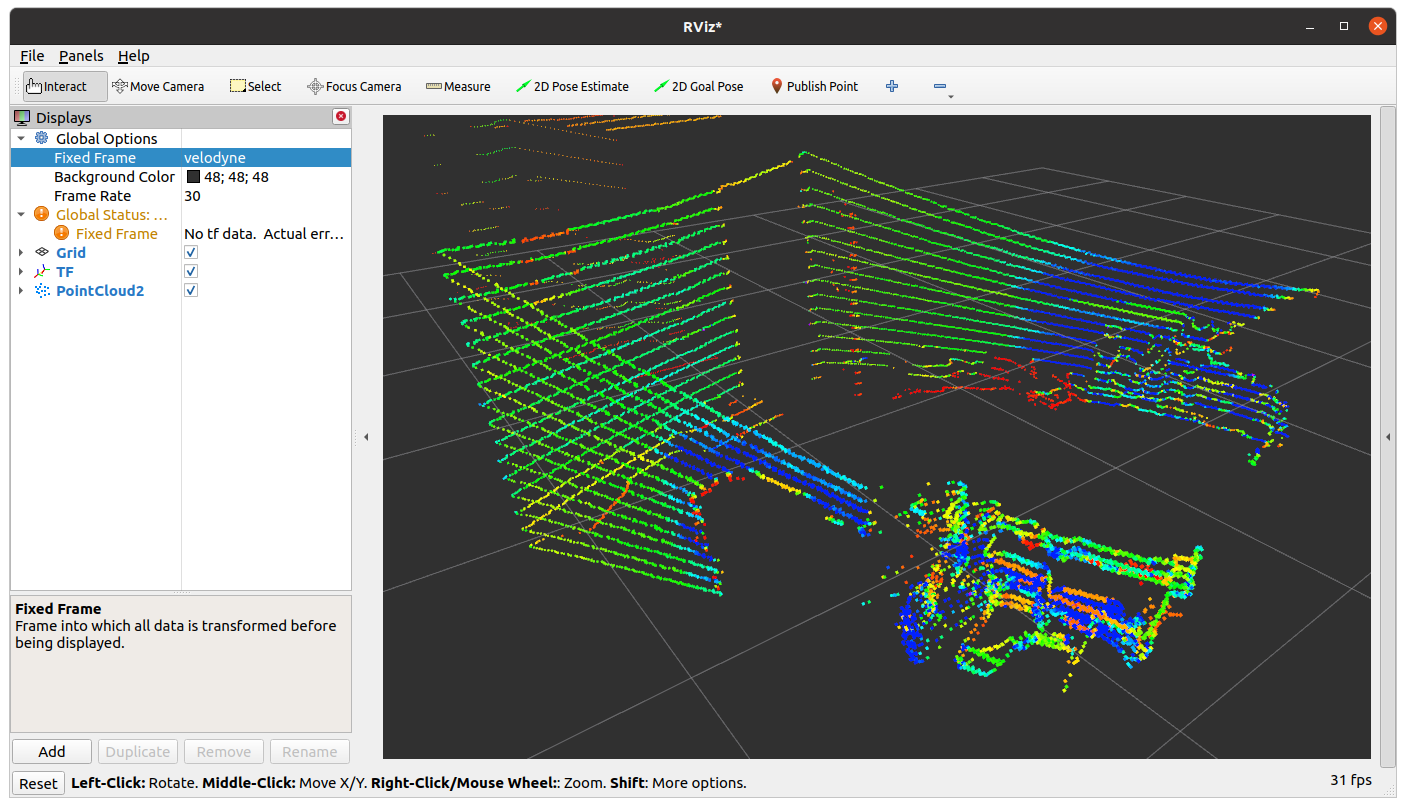Image resolution: width=1406 pixels, height=807 pixels.
Task: Click the Global Status warning icon
Action: (41, 214)
